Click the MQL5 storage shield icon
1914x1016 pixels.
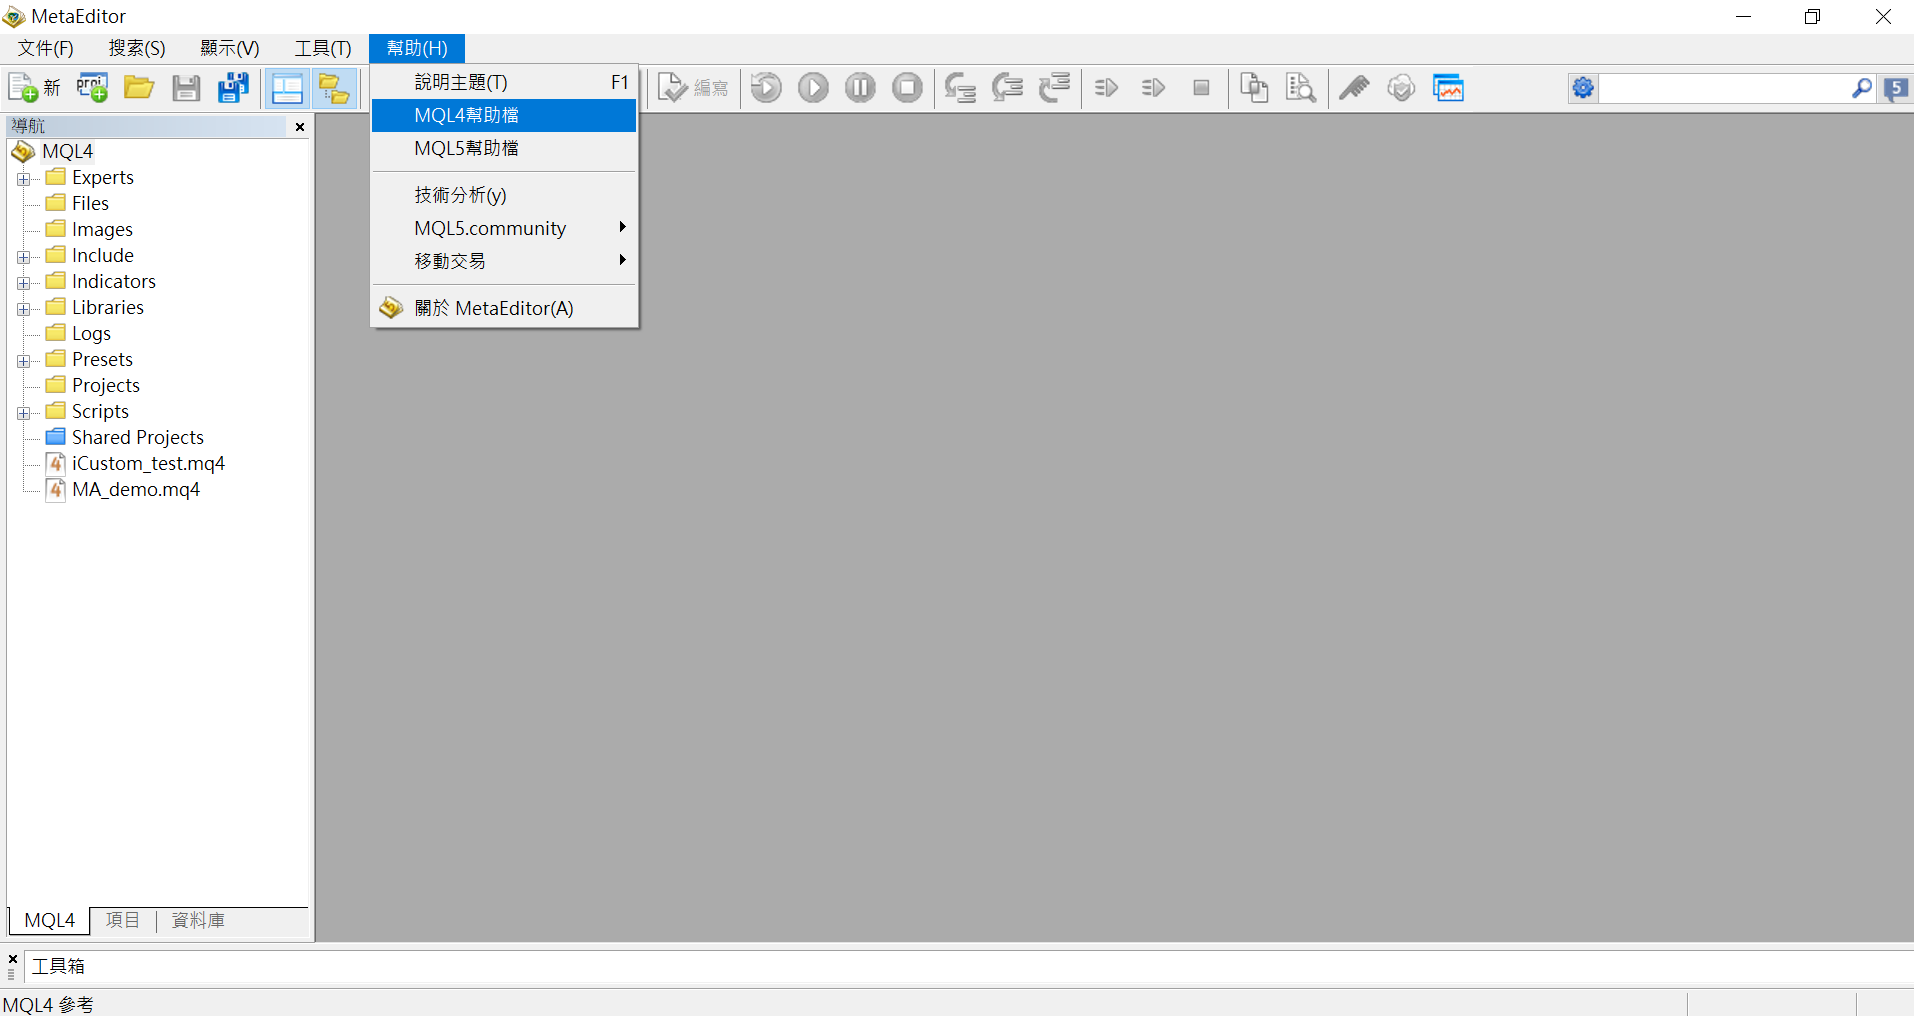pyautogui.click(x=1401, y=88)
